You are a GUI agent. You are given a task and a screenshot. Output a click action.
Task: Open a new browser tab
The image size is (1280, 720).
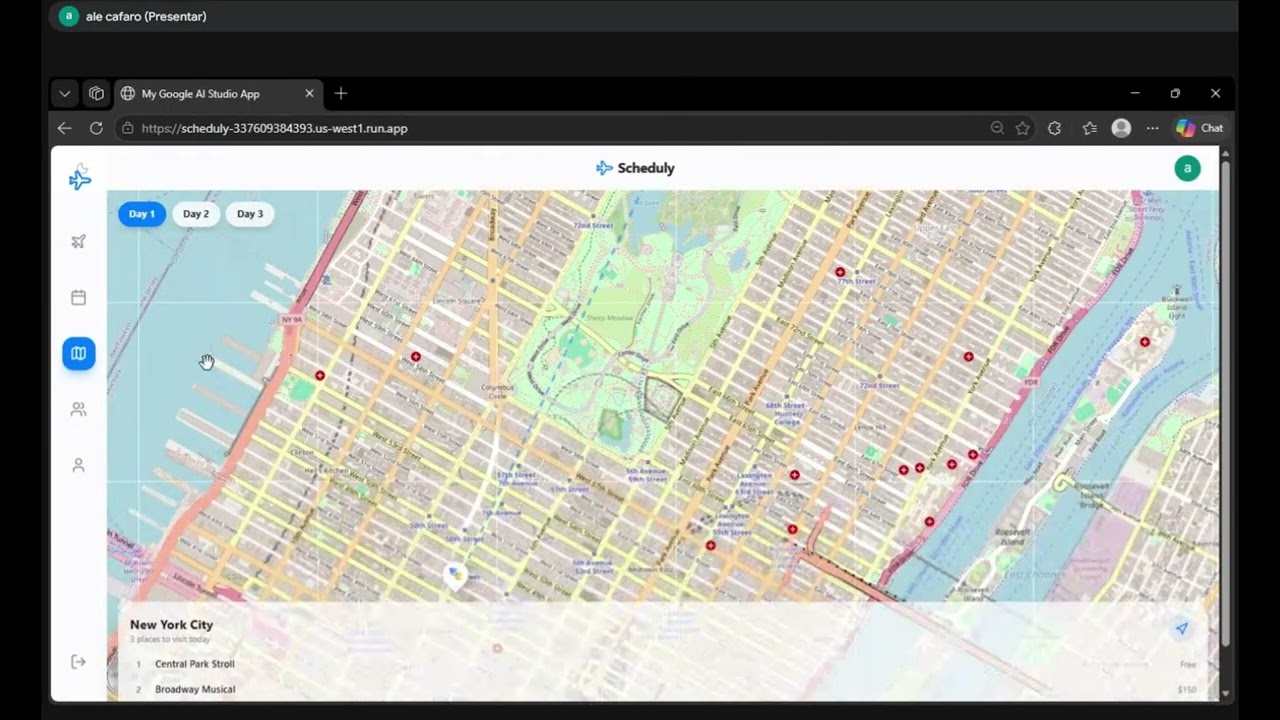[341, 93]
